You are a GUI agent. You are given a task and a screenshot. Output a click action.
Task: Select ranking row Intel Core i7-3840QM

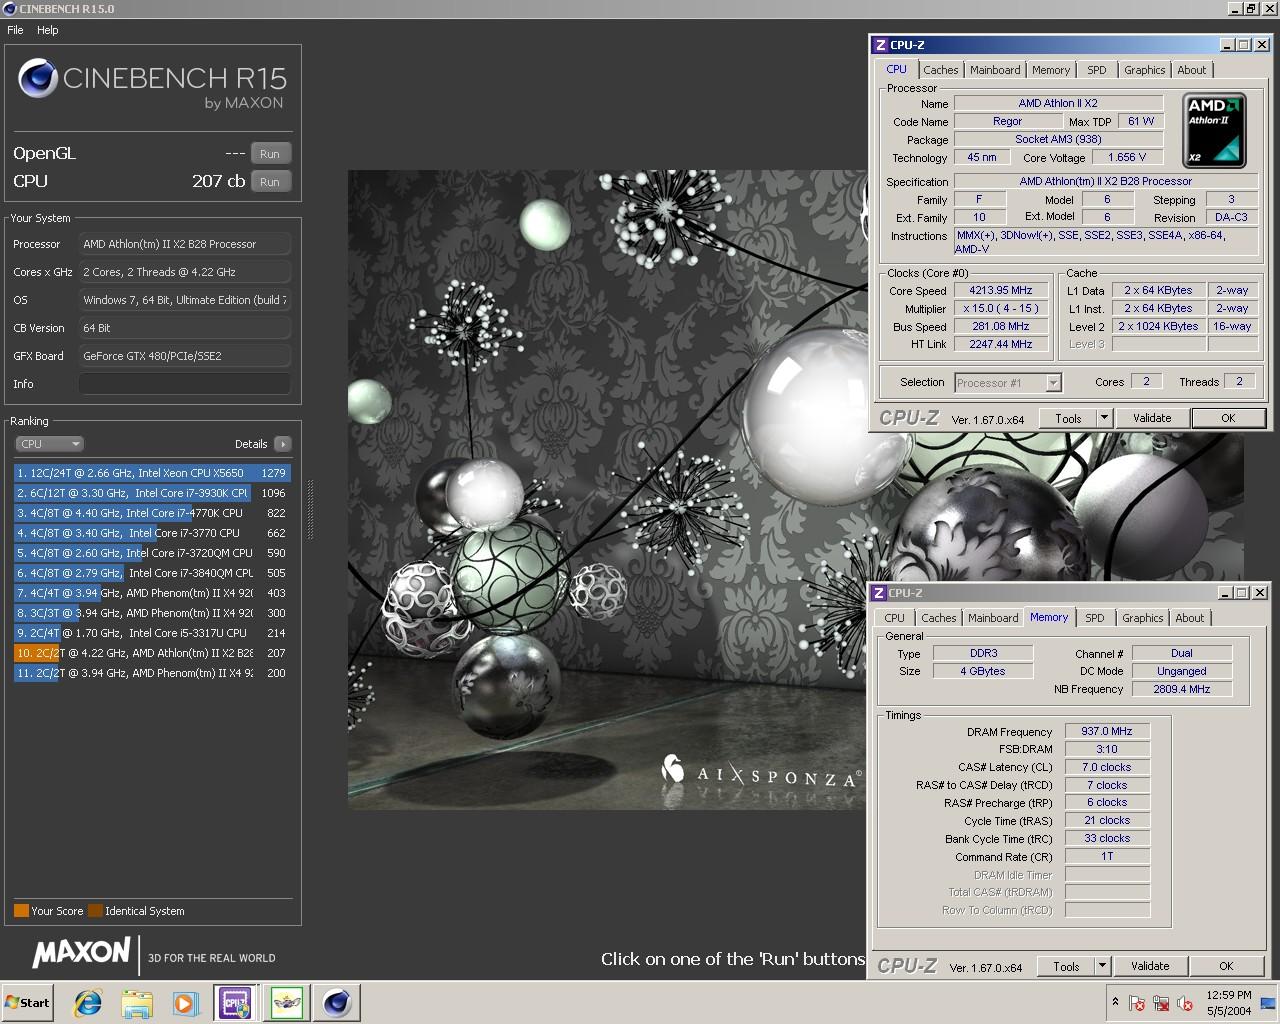[152, 573]
